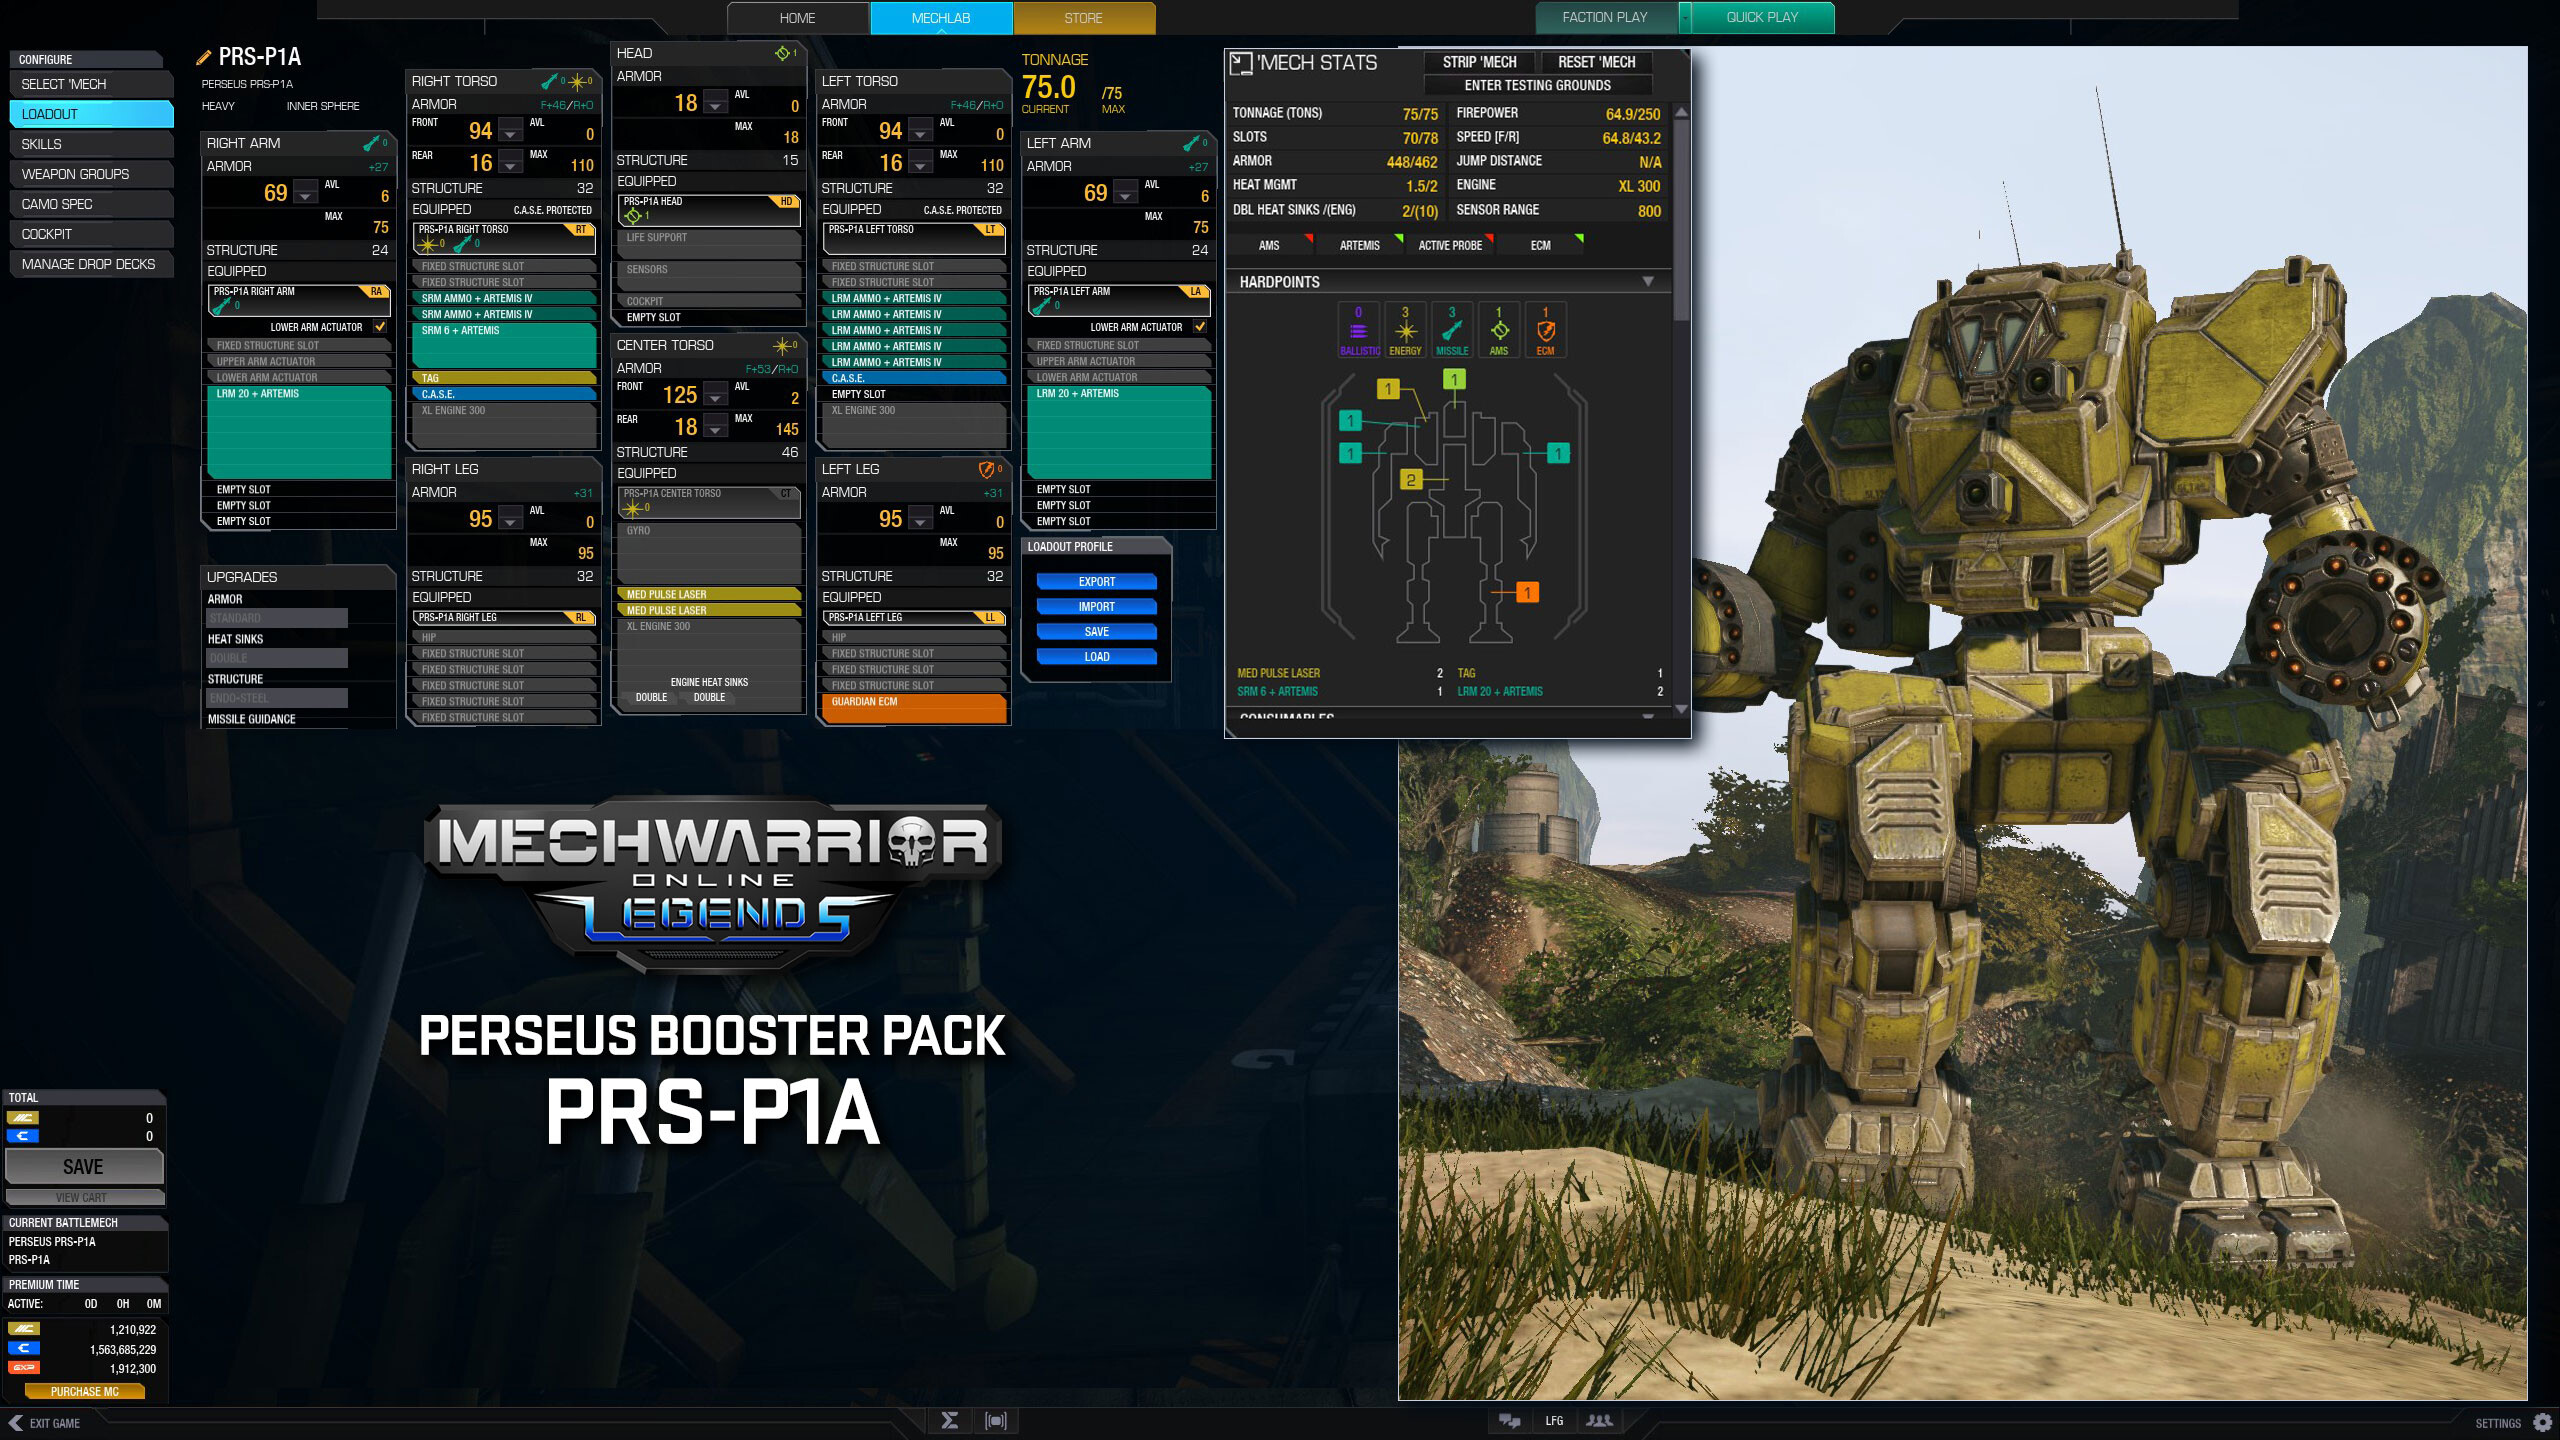The height and width of the screenshot is (1440, 2560).
Task: Open the friends group icon
Action: [1599, 1421]
